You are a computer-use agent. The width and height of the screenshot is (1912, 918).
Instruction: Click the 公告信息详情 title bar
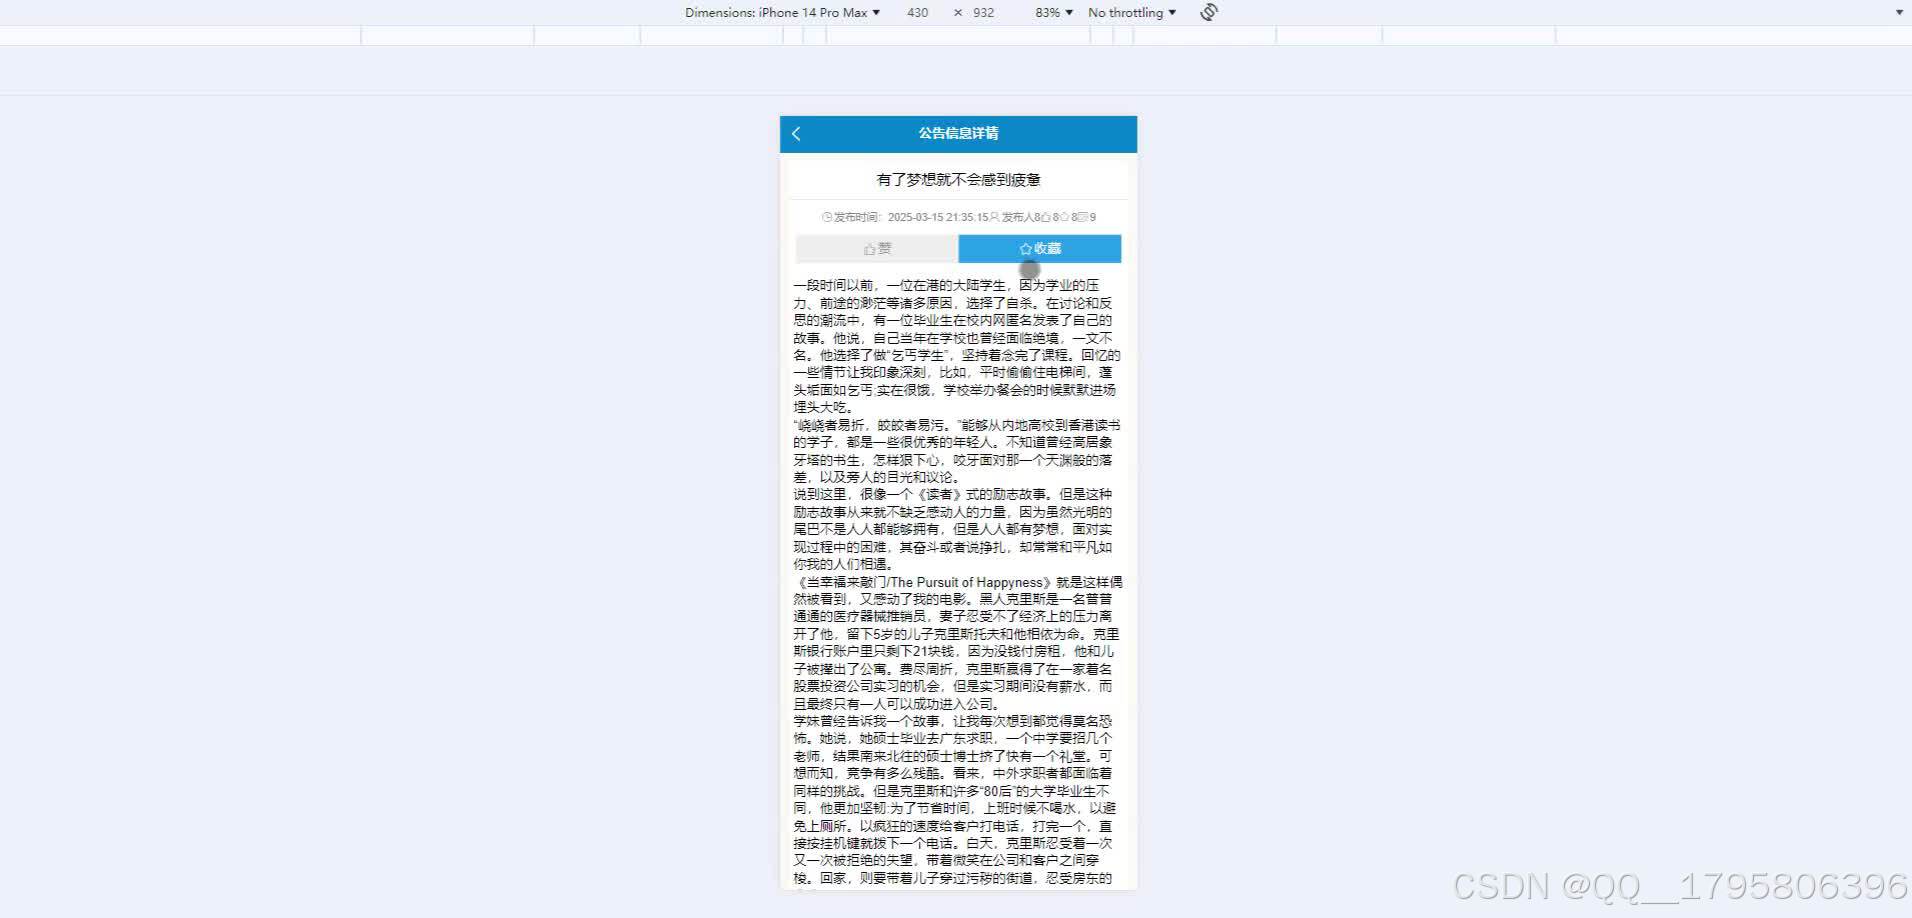(x=957, y=133)
